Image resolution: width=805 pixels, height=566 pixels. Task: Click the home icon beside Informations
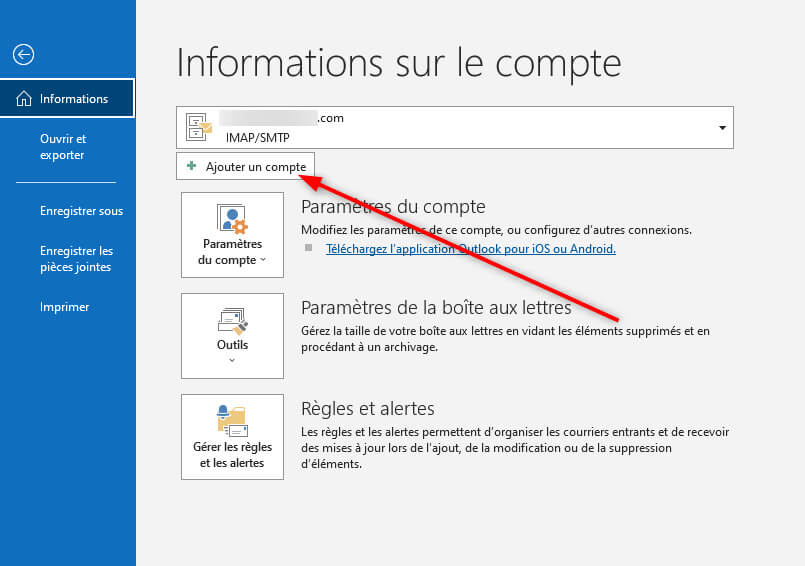click(x=24, y=99)
